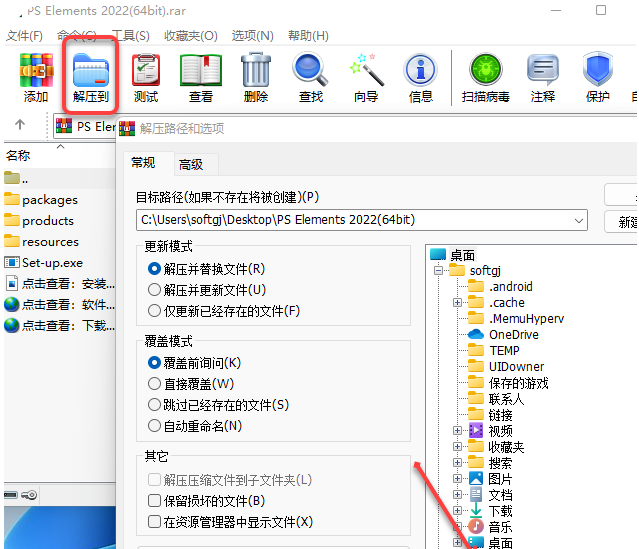Check 在资源管理器中显示文件(X) option
The image size is (639, 549).
pos(155,522)
